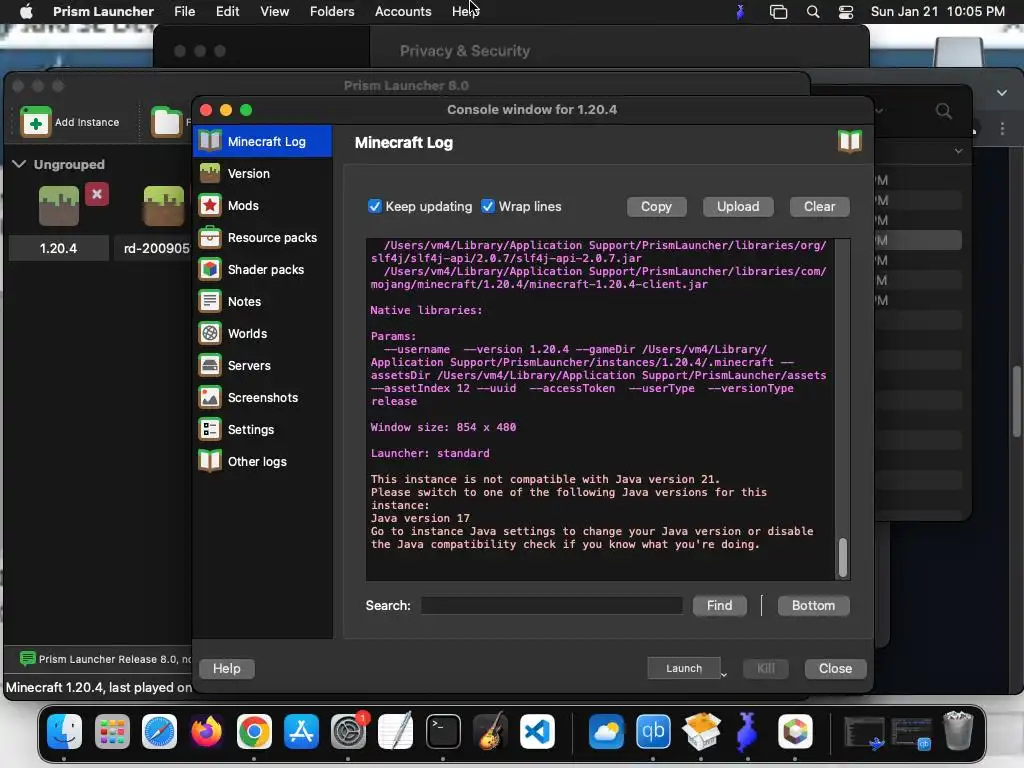Click the Search input field
The width and height of the screenshot is (1024, 768).
click(x=552, y=605)
